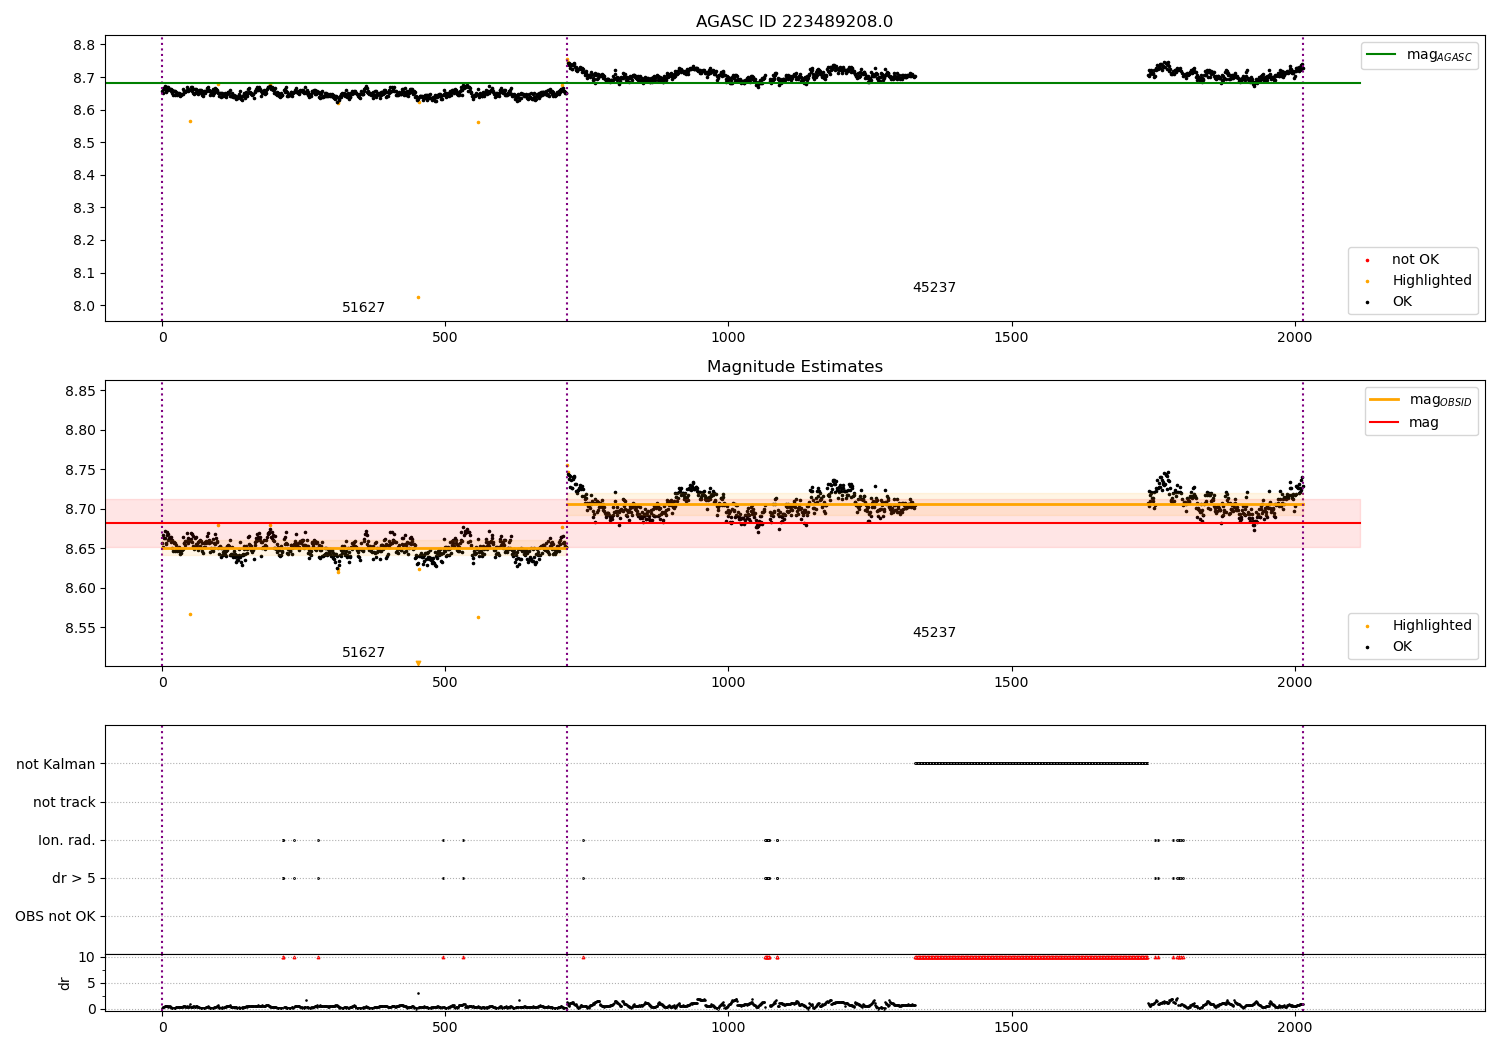Click the '2000' x-tick of middle plot
The image size is (1500, 1050).
pyautogui.click(x=1294, y=682)
